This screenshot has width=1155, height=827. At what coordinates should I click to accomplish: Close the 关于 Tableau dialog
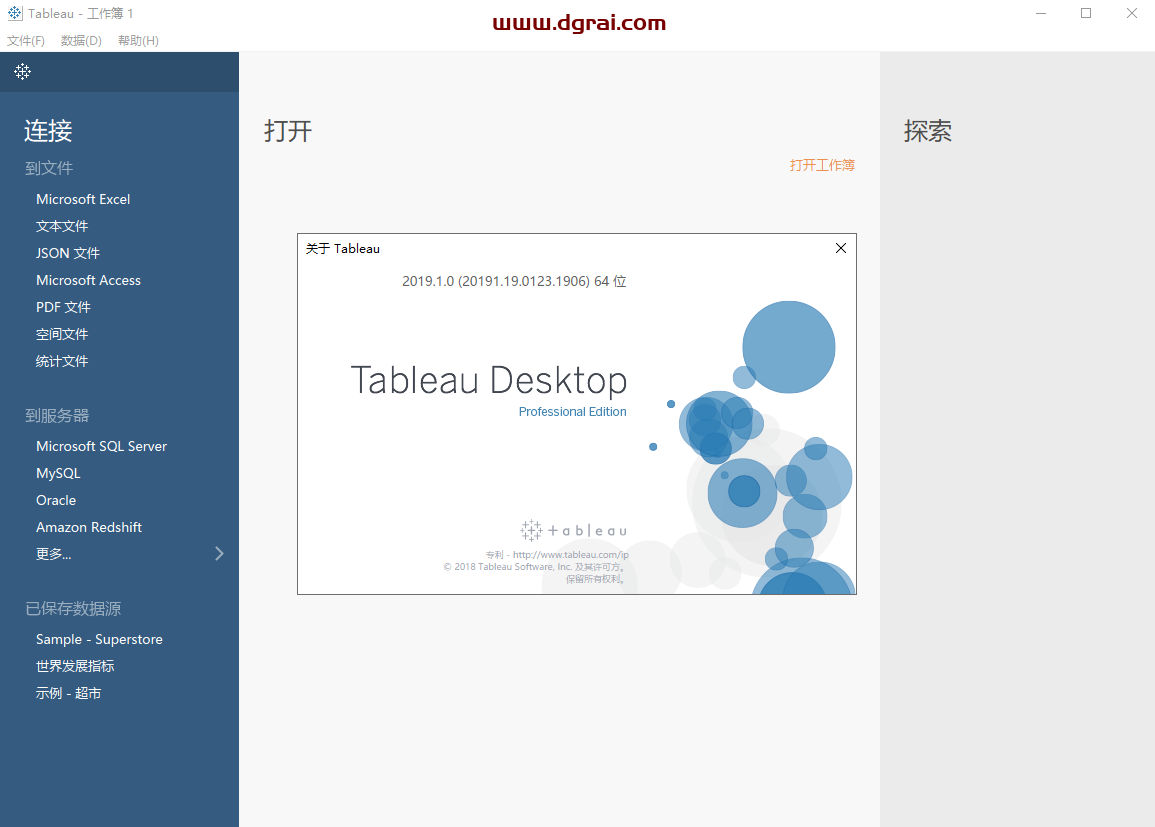840,248
